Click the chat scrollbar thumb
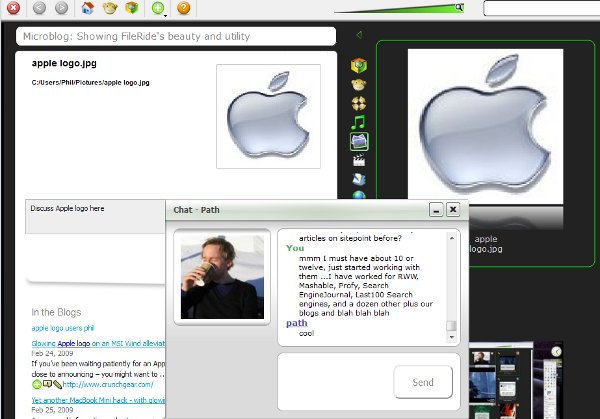 point(452,326)
